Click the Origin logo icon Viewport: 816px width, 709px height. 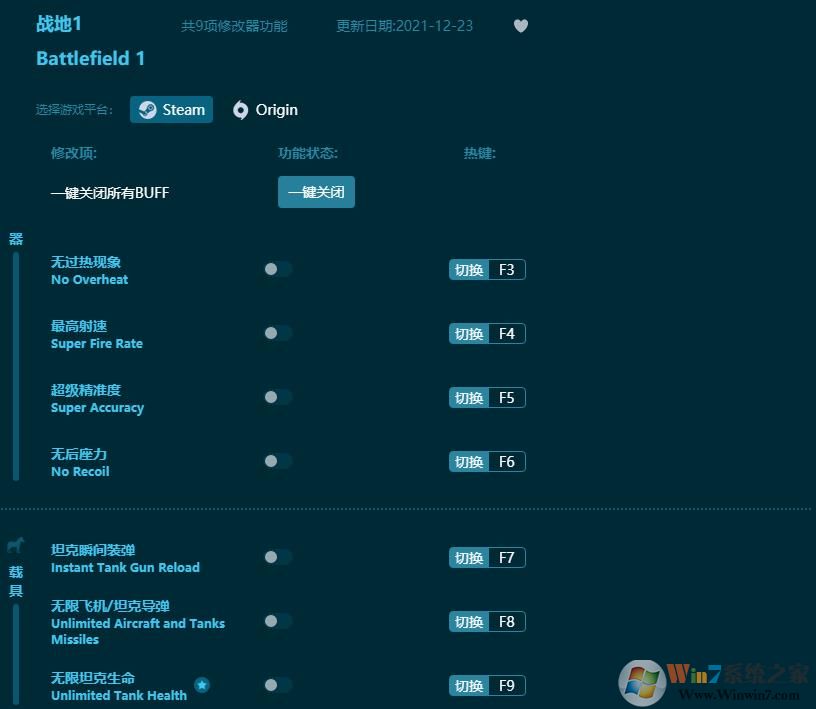click(240, 110)
